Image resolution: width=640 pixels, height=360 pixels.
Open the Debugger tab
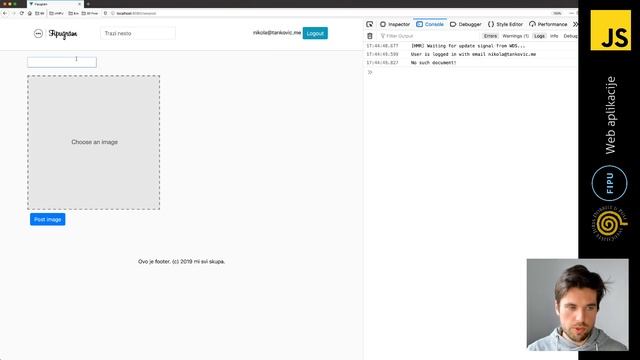[x=466, y=24]
